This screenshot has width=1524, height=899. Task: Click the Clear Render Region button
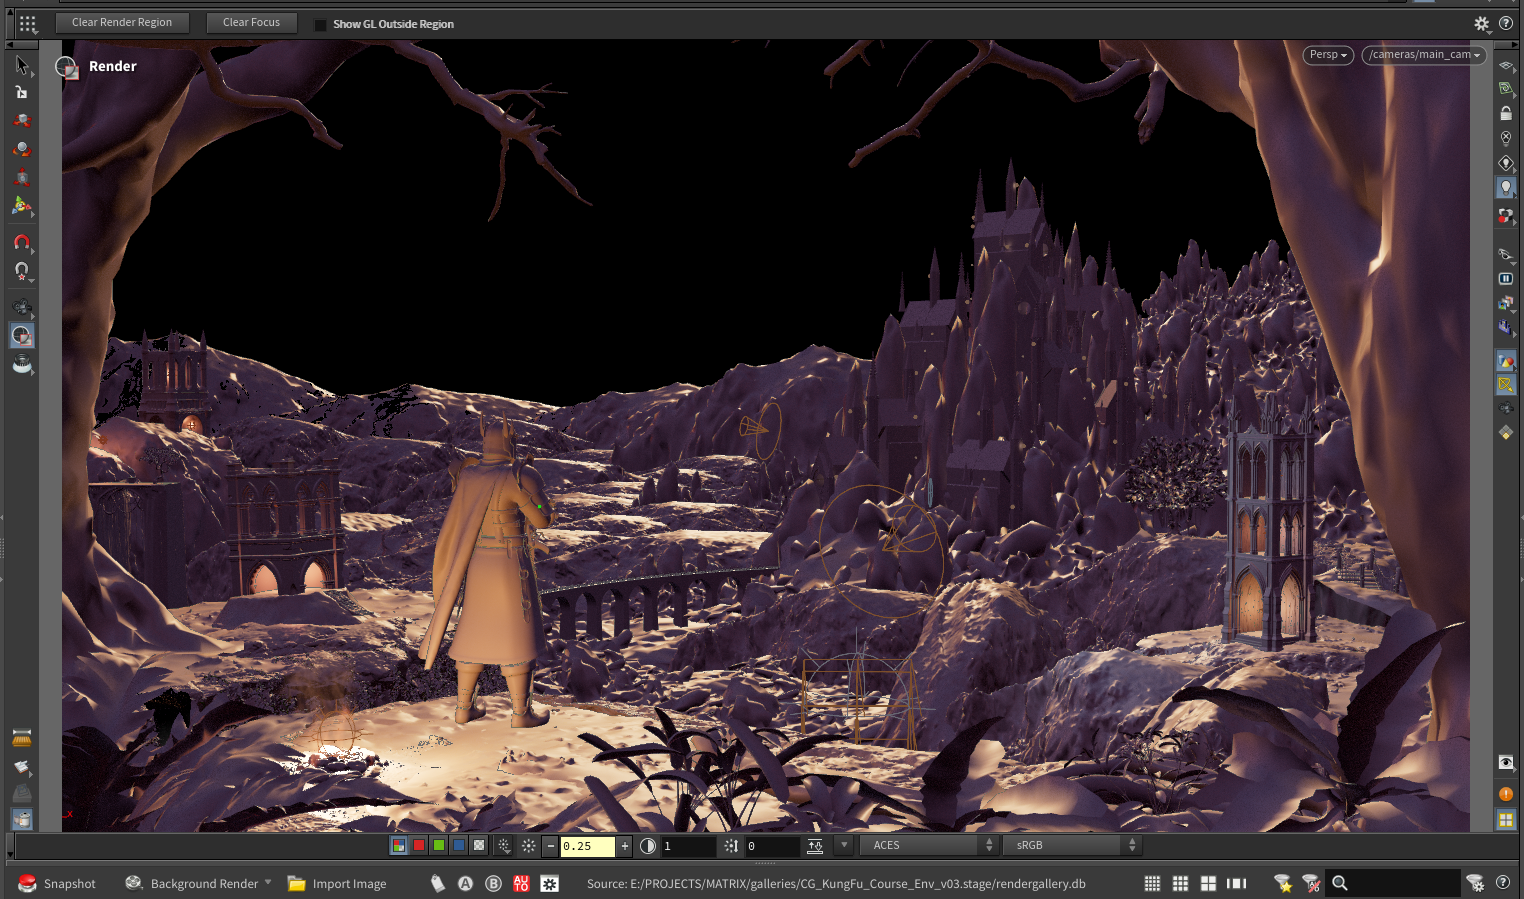[122, 22]
